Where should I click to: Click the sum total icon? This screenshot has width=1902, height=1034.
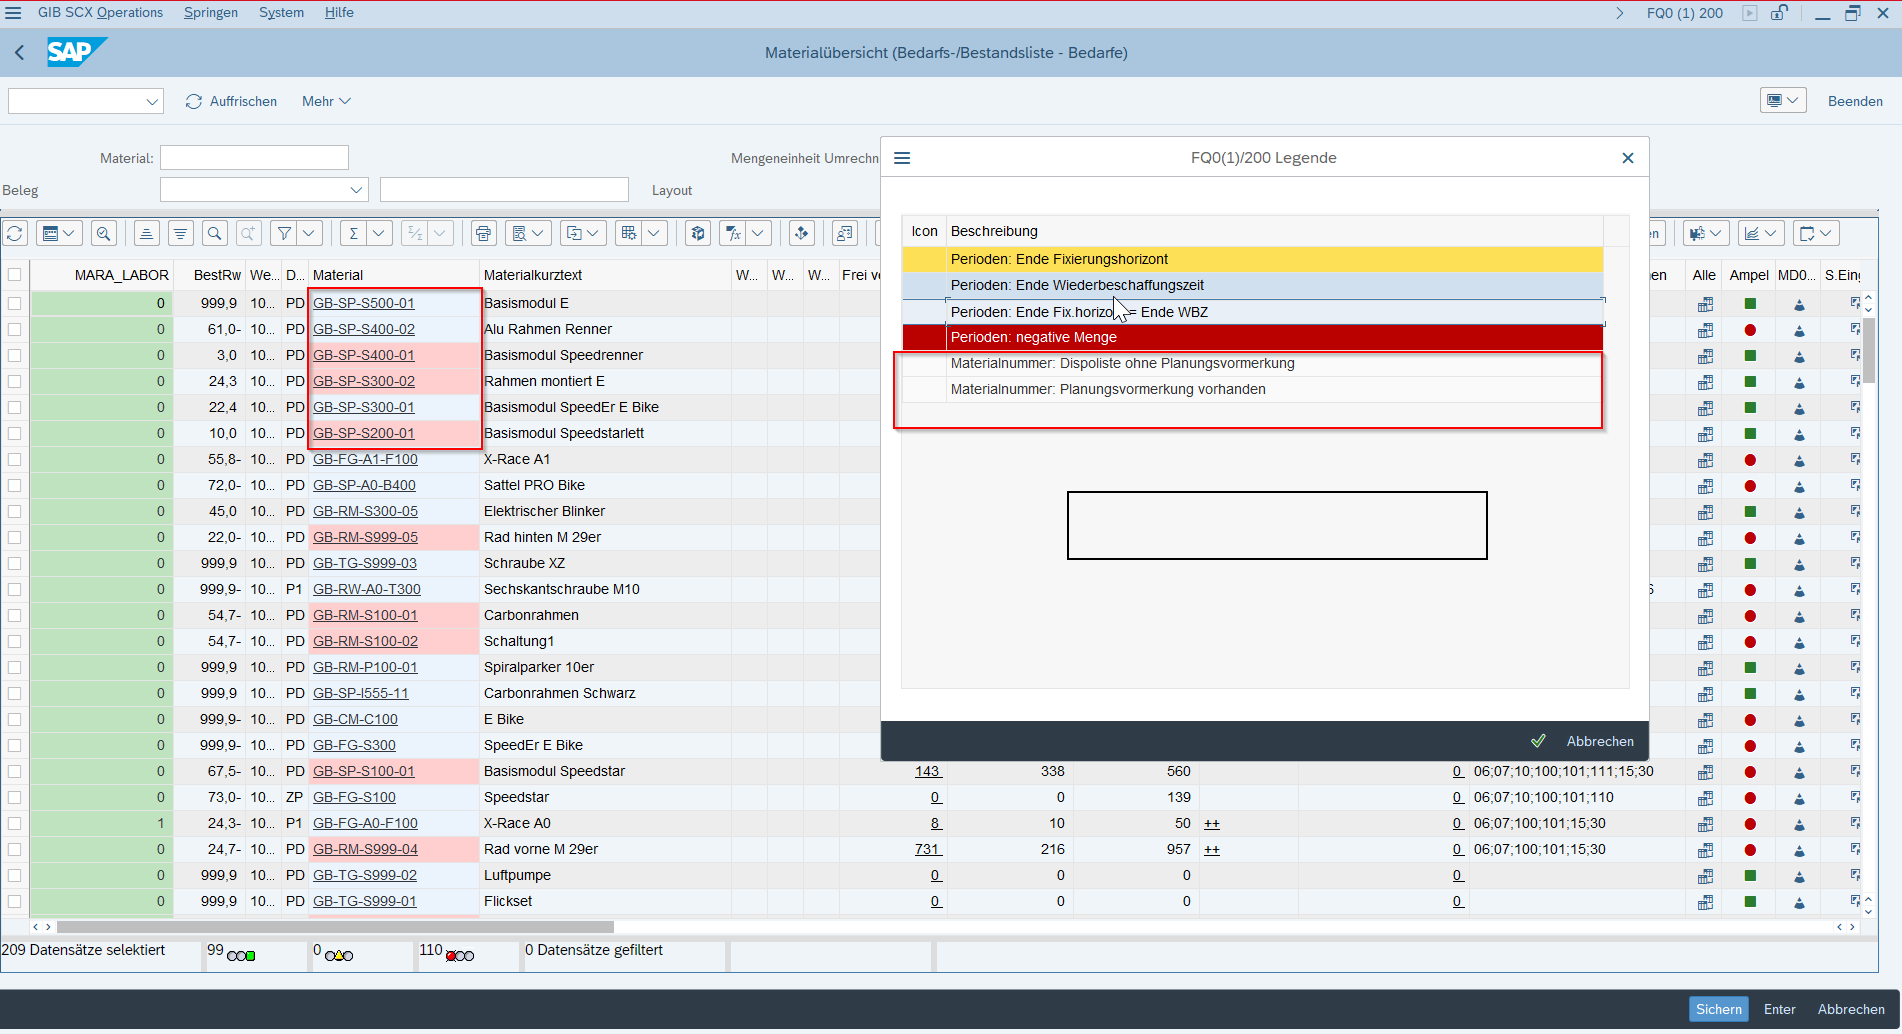(x=353, y=233)
